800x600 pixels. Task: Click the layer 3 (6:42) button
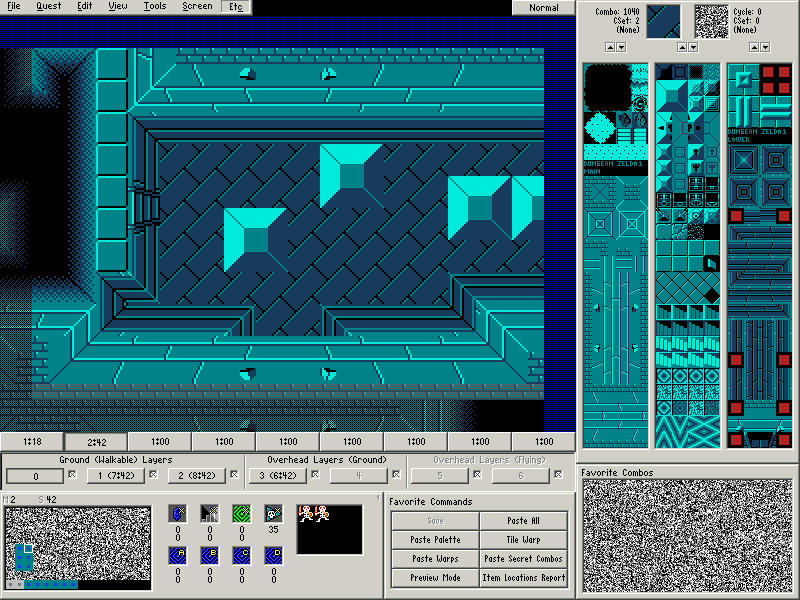point(278,476)
